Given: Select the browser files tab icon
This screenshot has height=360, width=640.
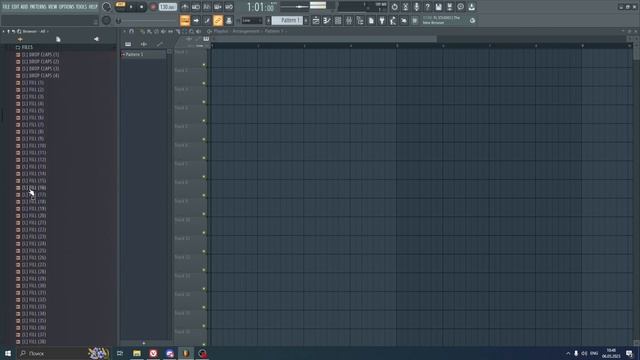Looking at the screenshot, I should pyautogui.click(x=58, y=39).
